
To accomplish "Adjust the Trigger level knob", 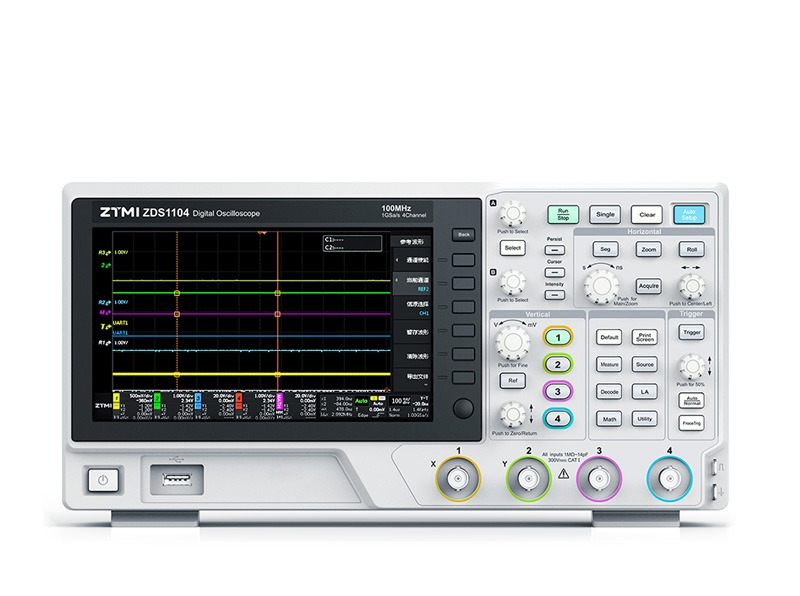I will (691, 367).
